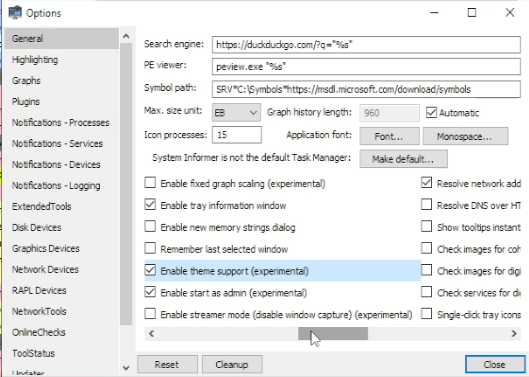Open ToolStatus section
Viewport: 529px width, 377px height.
tap(62, 353)
